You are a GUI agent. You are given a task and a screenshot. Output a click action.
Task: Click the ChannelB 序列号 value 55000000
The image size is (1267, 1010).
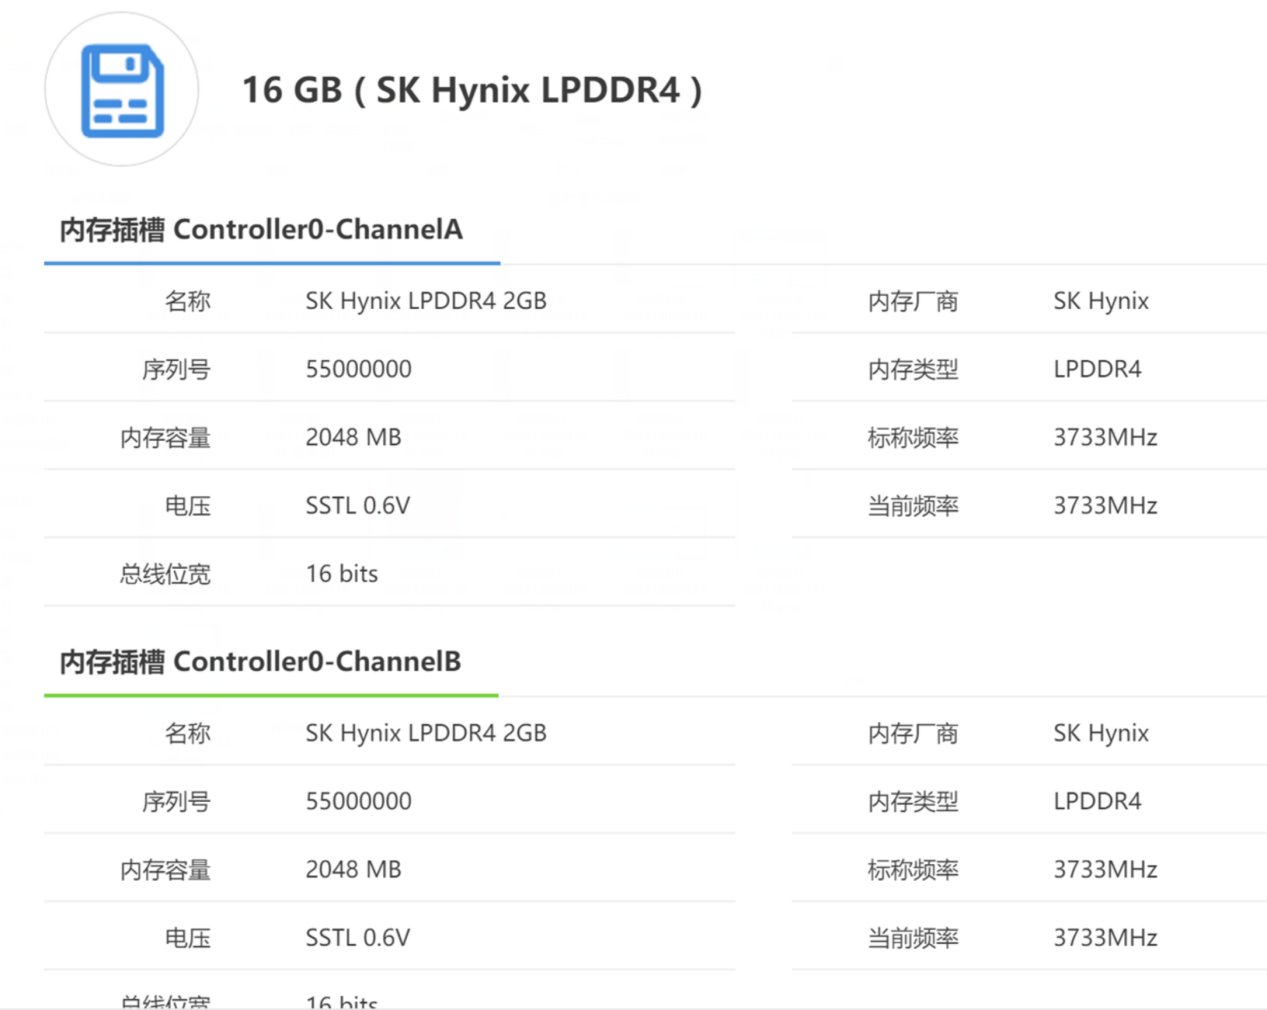pos(358,801)
